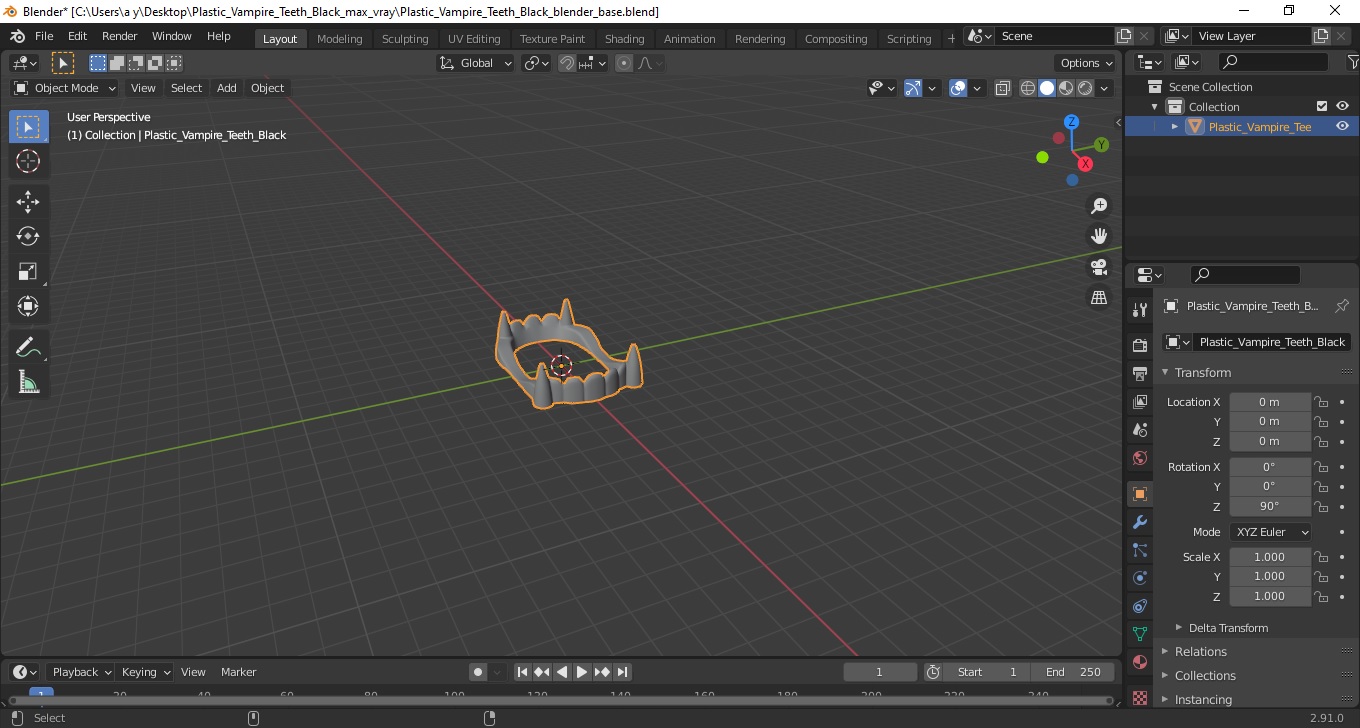Click the pan hand viewport icon
The width and height of the screenshot is (1360, 728).
pyautogui.click(x=1099, y=236)
